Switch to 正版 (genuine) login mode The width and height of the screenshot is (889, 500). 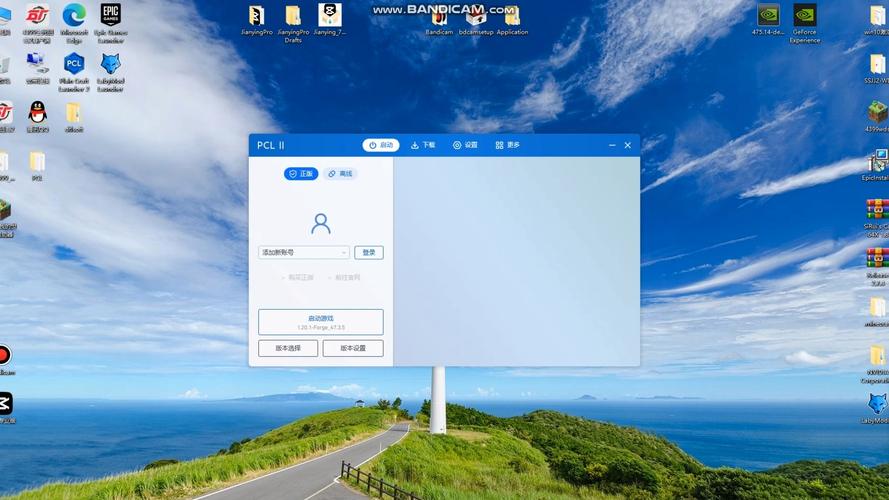(301, 174)
